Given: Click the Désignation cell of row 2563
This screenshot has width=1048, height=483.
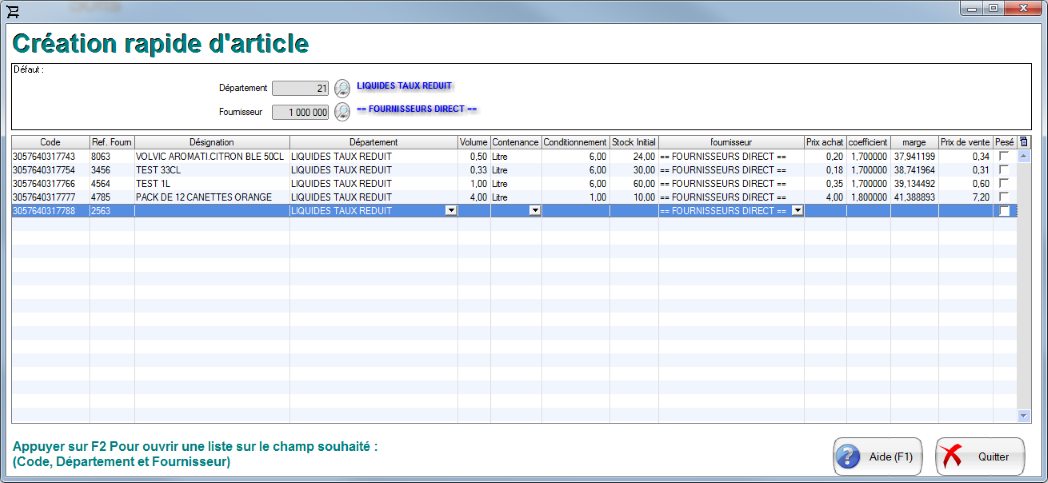Looking at the screenshot, I should pos(211,211).
